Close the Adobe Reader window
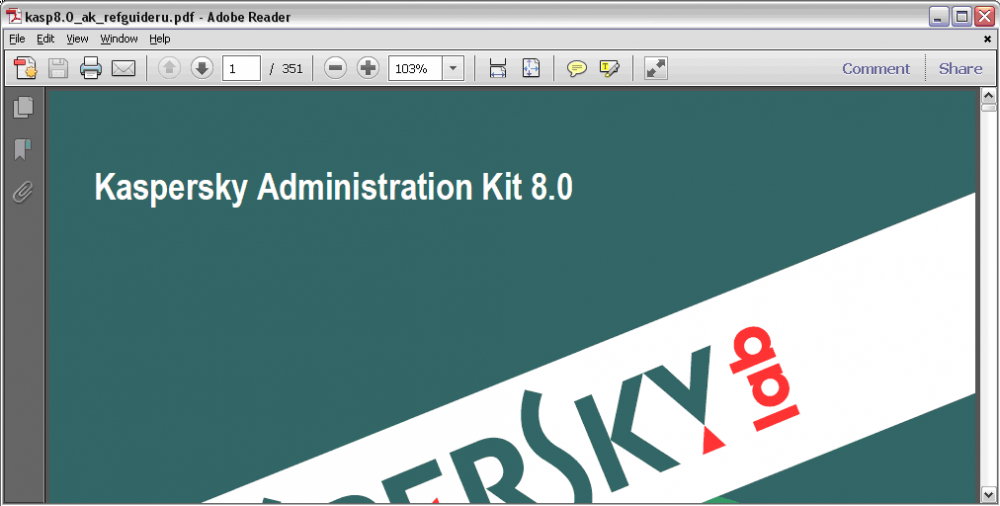 tap(984, 17)
